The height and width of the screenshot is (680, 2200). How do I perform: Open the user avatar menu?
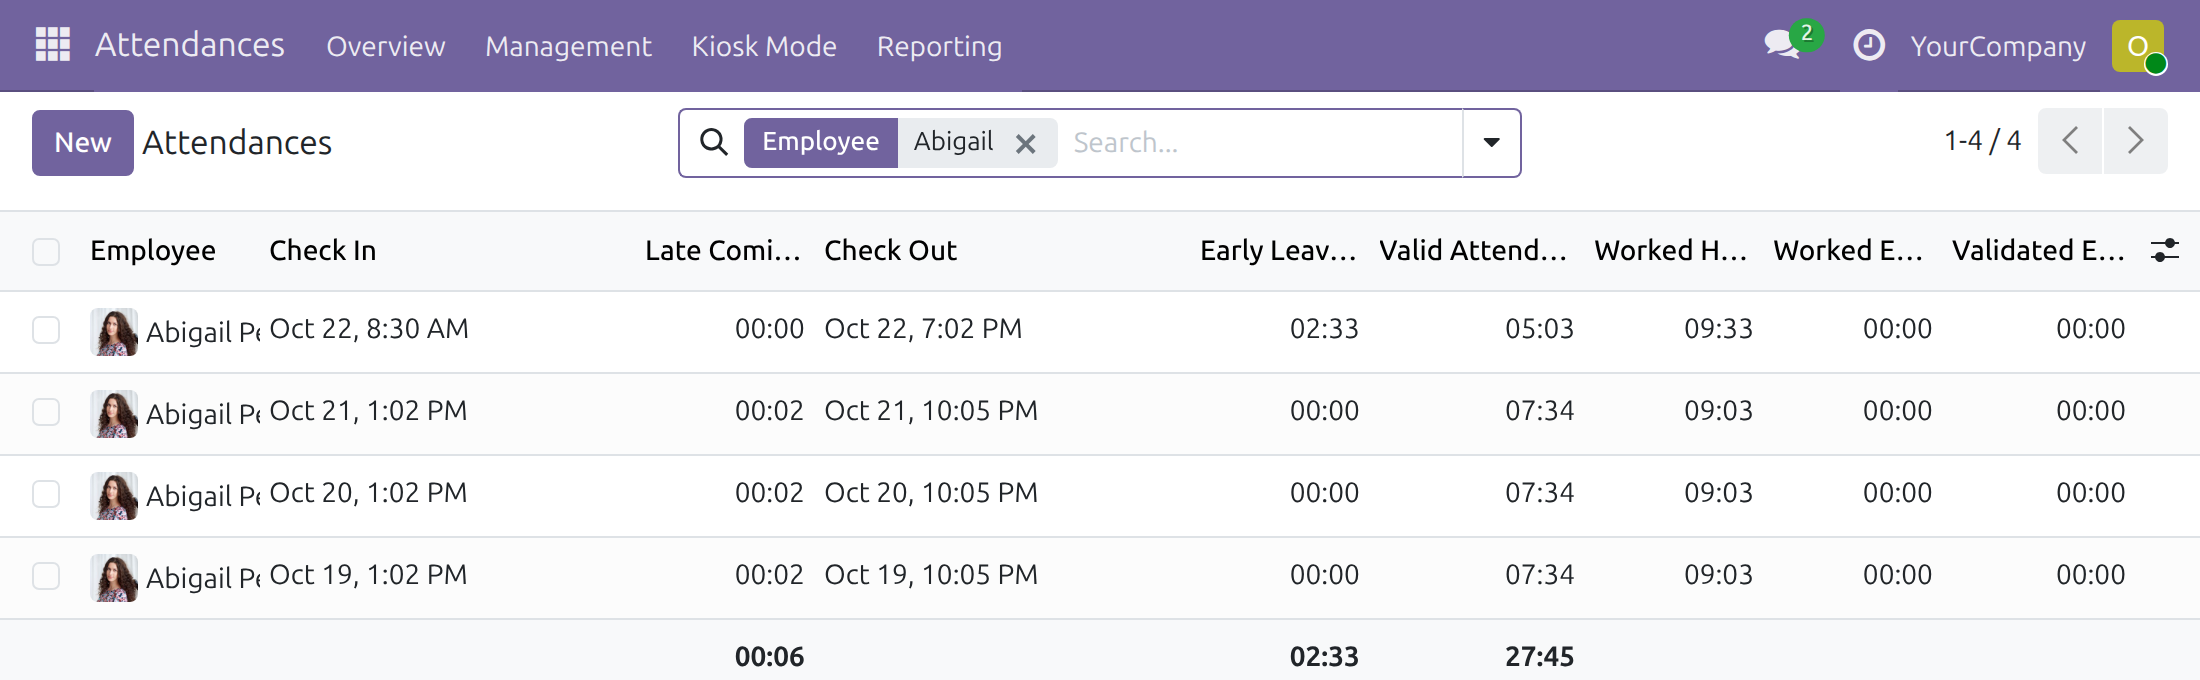pyautogui.click(x=2138, y=46)
